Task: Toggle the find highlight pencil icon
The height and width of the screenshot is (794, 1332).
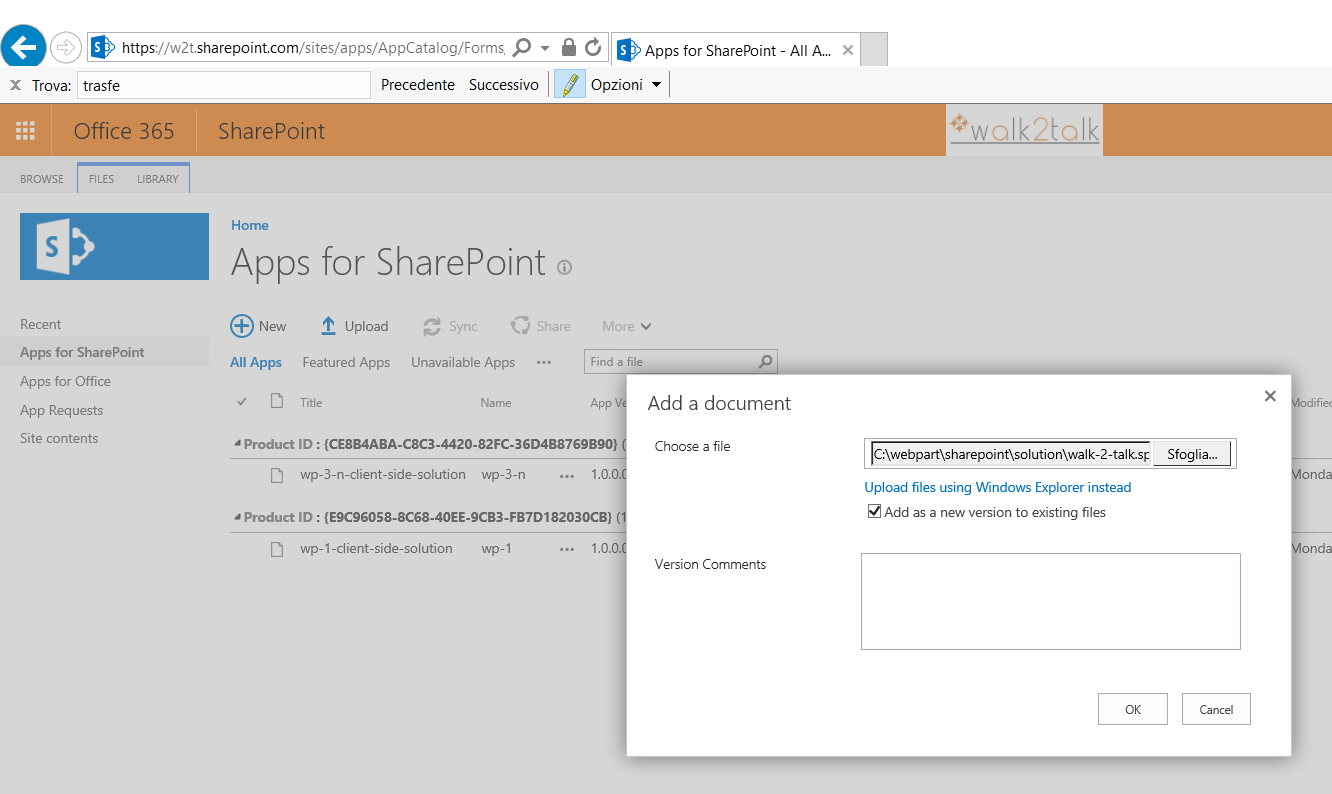Action: tap(570, 85)
